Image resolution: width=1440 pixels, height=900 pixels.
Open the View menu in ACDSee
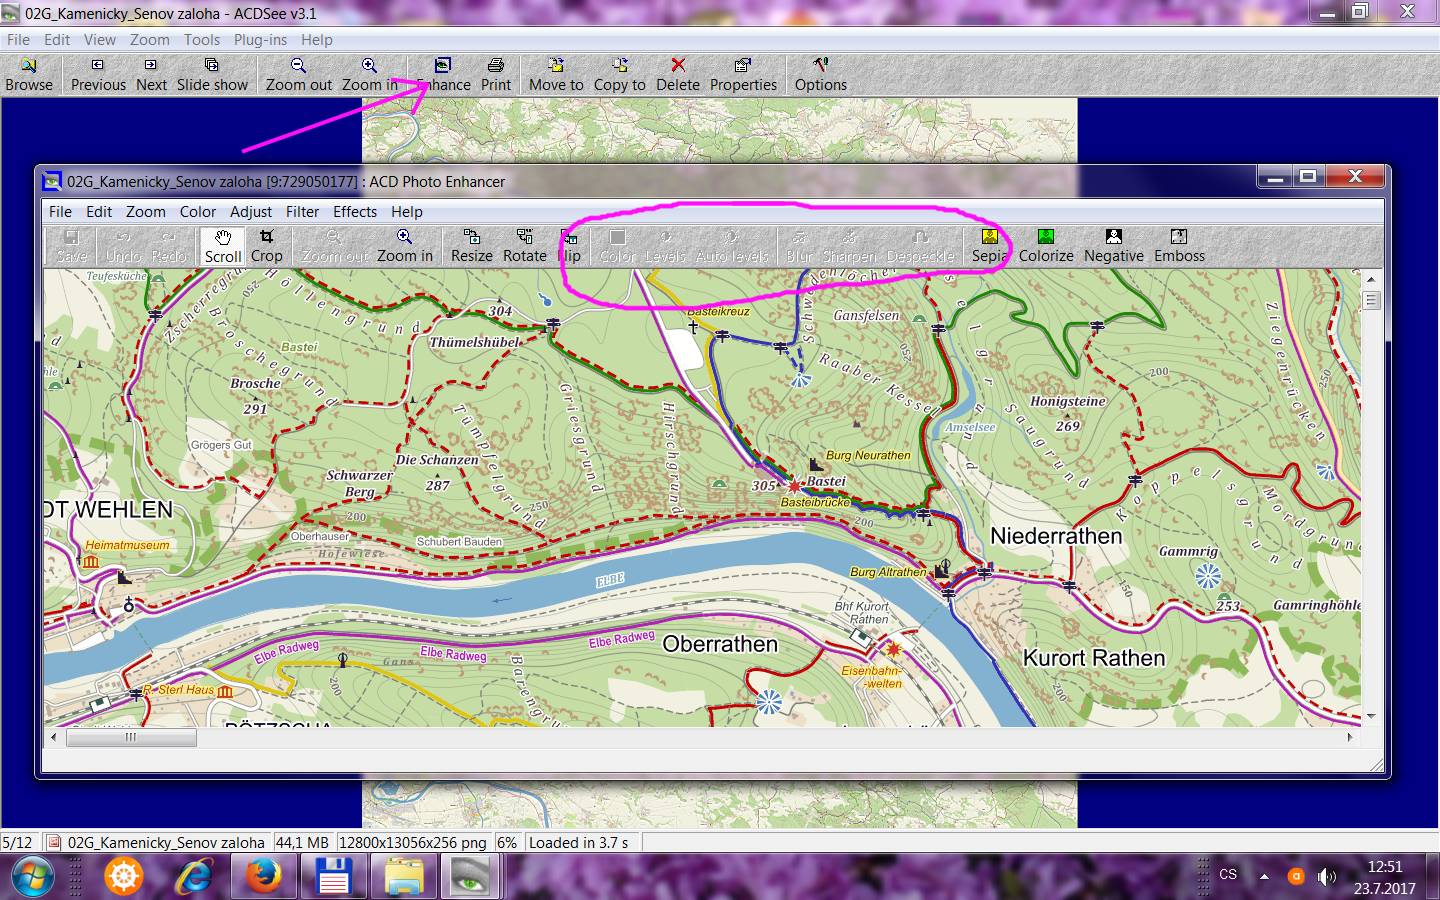[100, 40]
